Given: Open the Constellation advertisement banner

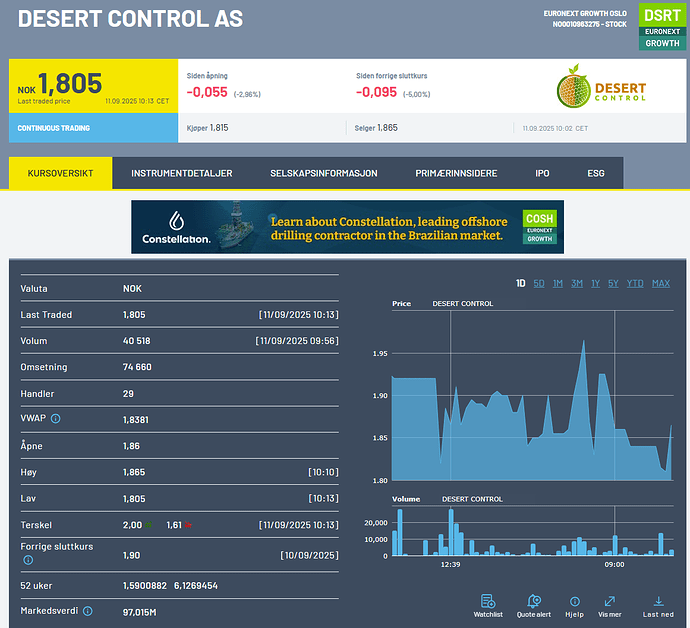Looking at the screenshot, I should [x=347, y=227].
